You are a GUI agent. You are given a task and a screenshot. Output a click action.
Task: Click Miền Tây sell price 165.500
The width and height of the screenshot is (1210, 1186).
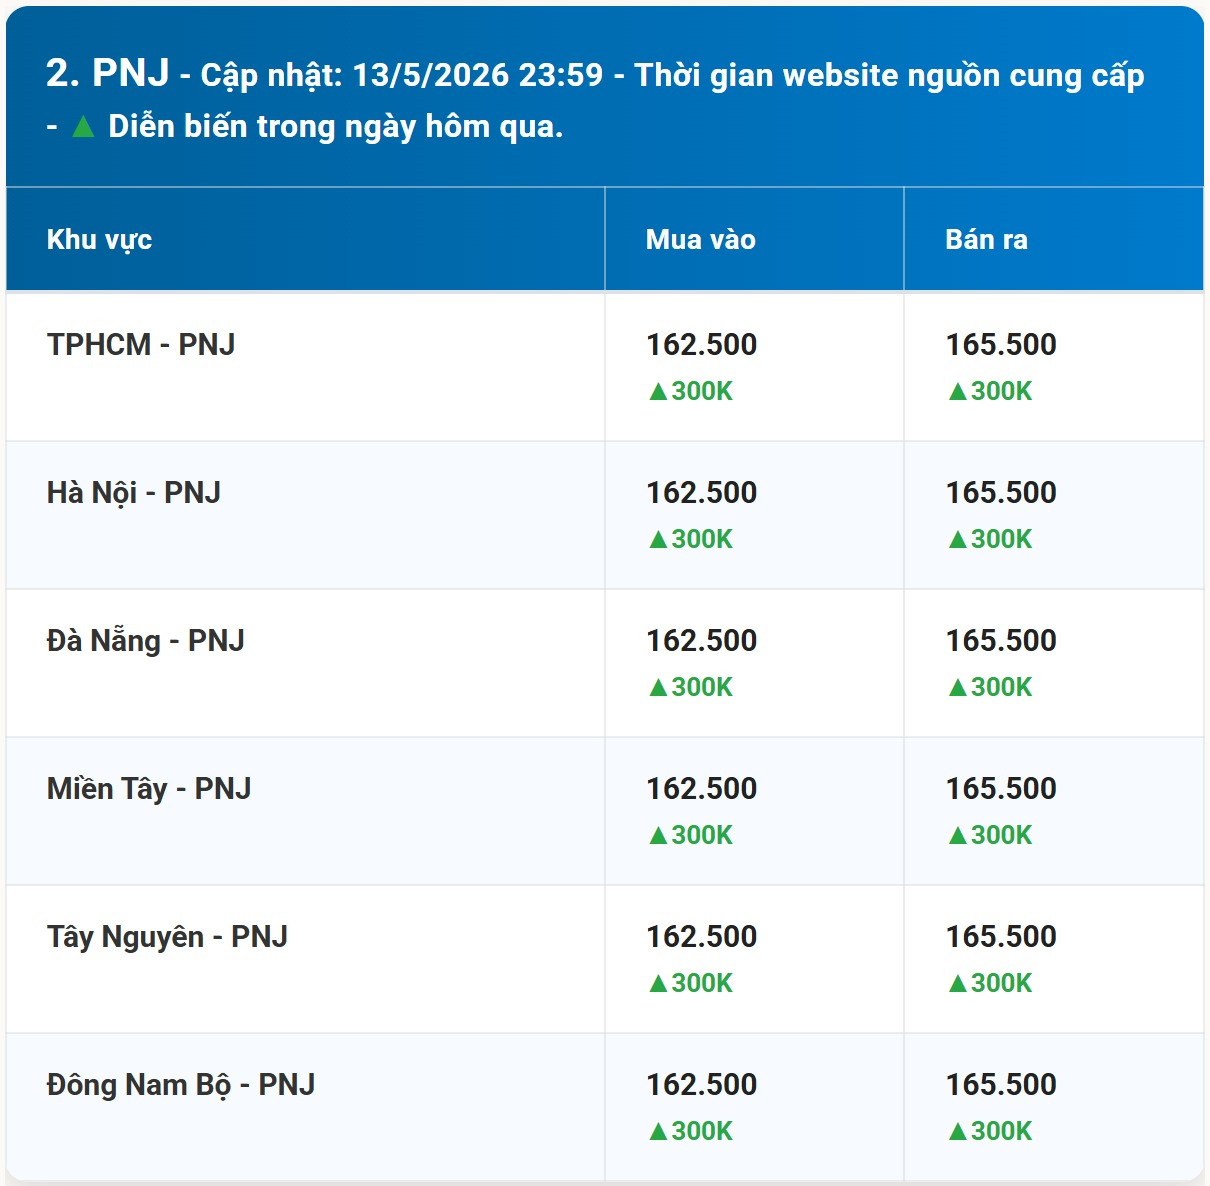click(x=1001, y=789)
